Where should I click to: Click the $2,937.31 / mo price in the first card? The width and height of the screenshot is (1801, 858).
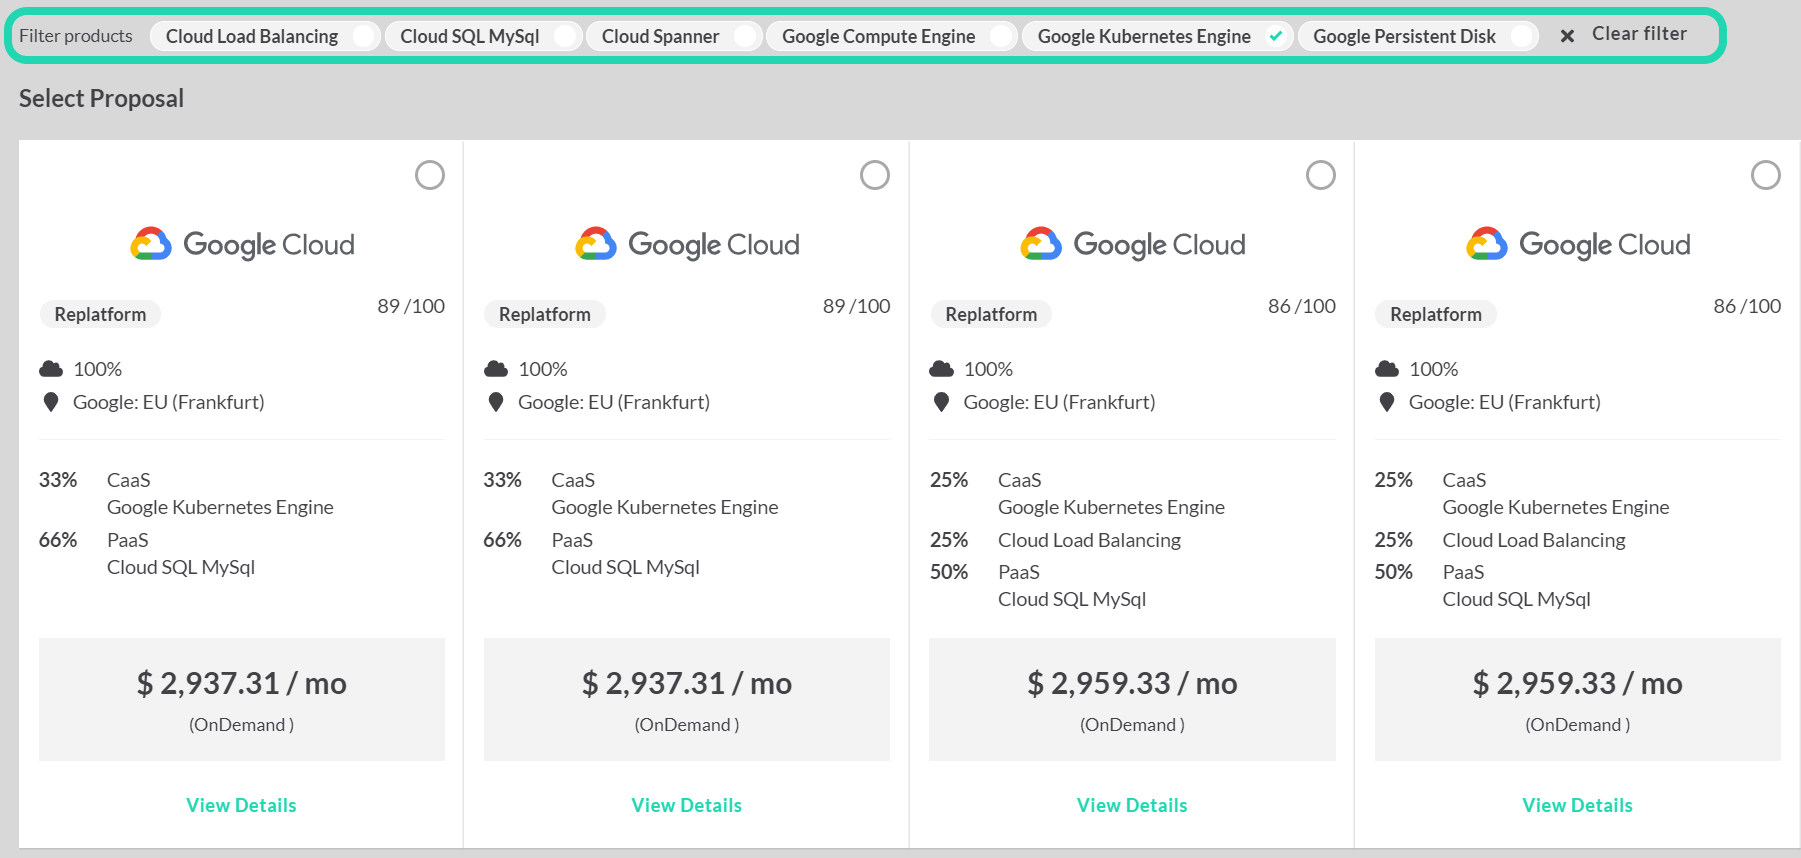pos(242,683)
